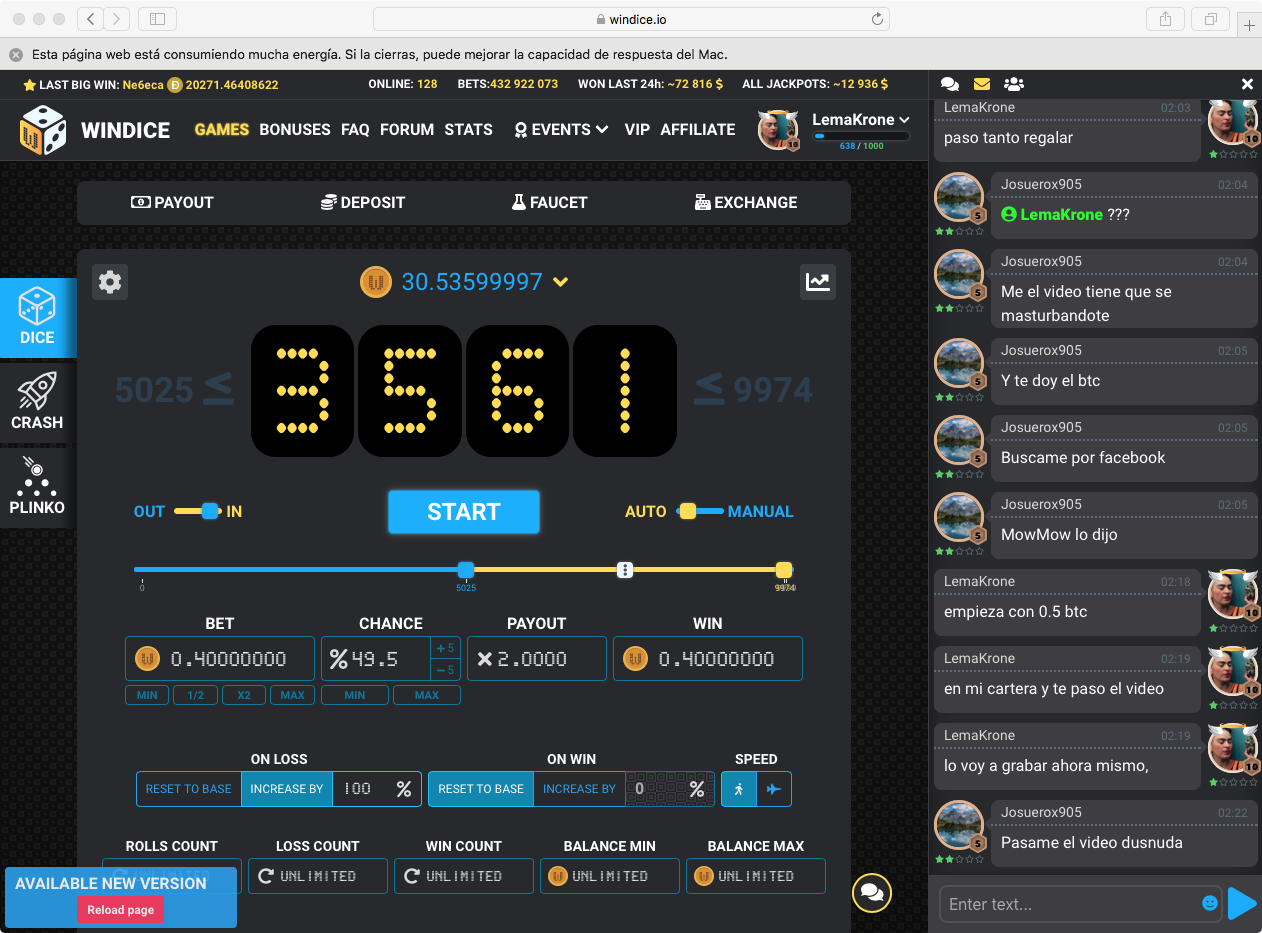
Task: Click the coin icon beside balance 30.53599997
Action: pyautogui.click(x=376, y=282)
